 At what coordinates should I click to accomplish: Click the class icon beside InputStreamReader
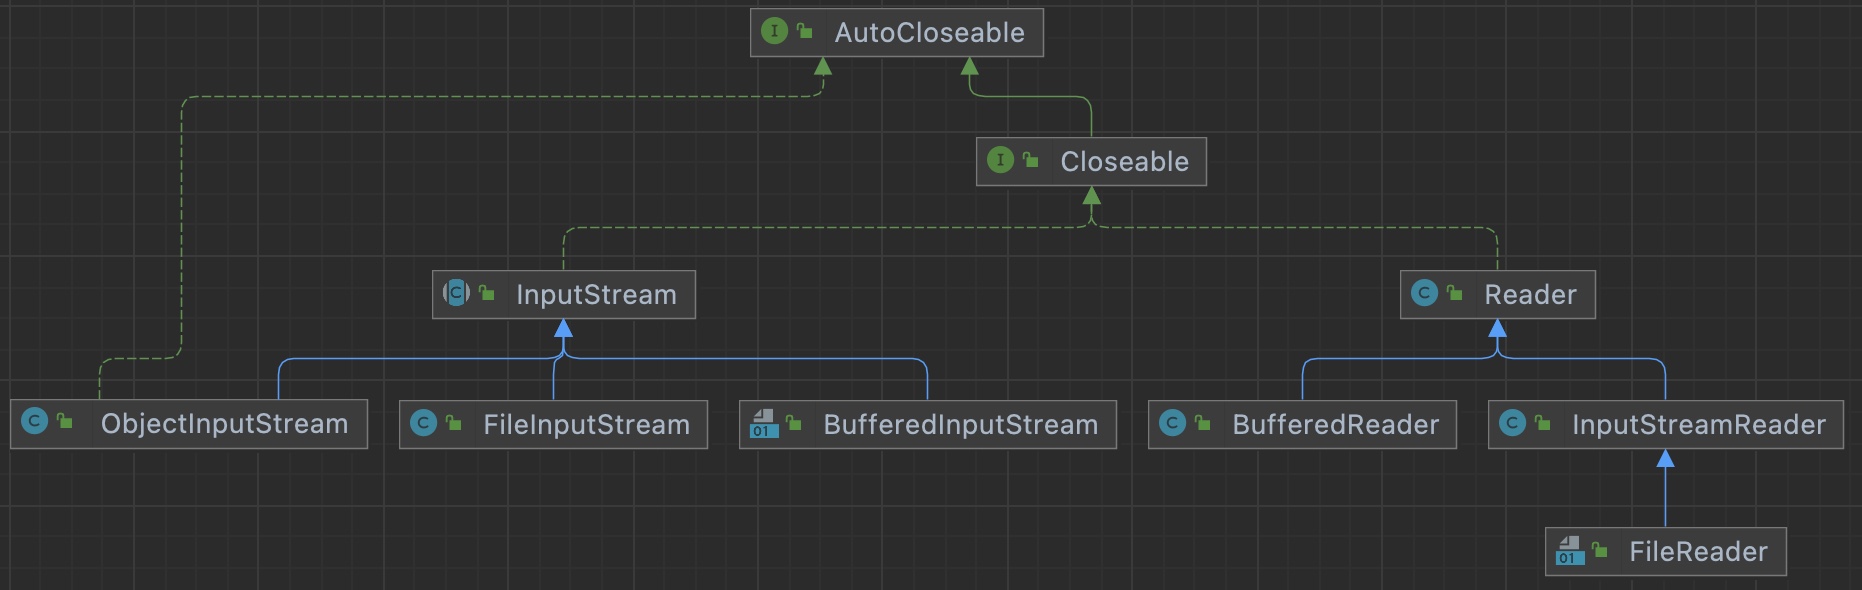(x=1512, y=423)
